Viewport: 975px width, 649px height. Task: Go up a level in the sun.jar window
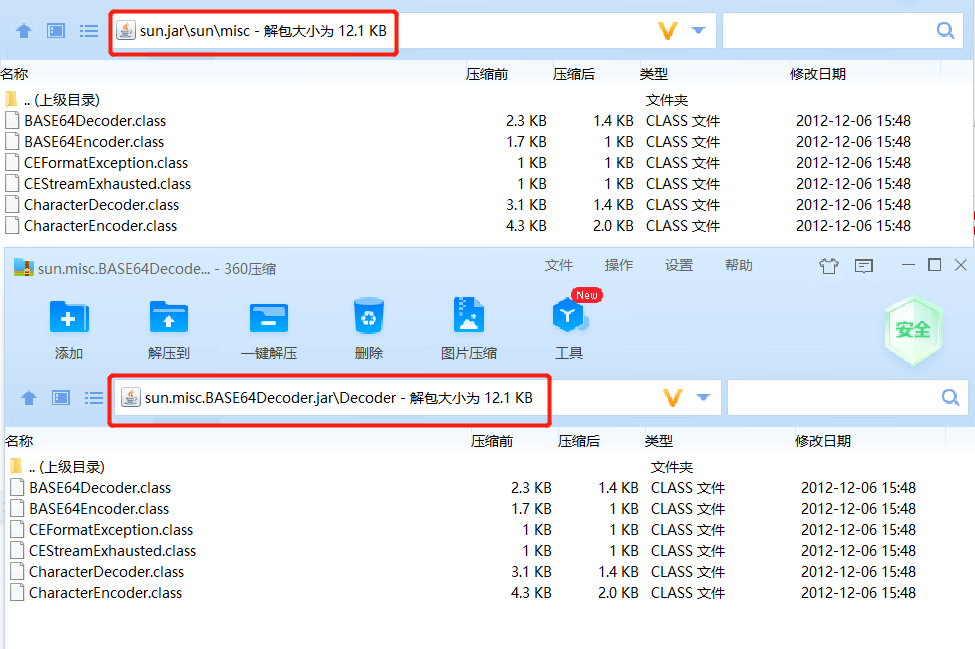(x=24, y=31)
